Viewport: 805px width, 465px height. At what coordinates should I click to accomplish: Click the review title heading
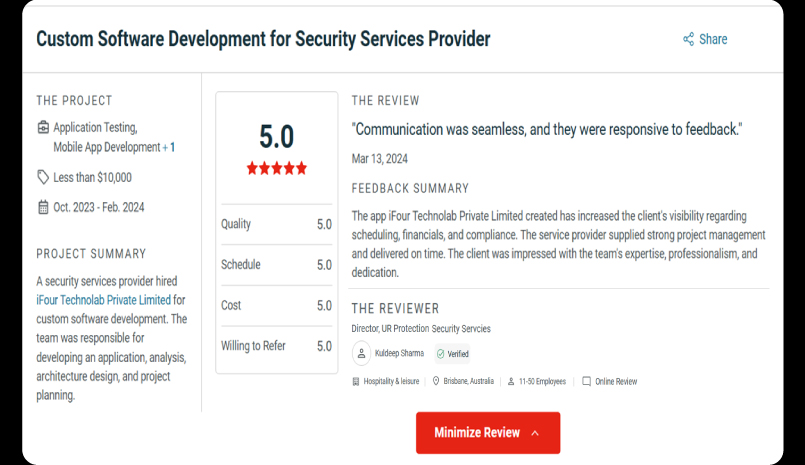[x=263, y=39]
